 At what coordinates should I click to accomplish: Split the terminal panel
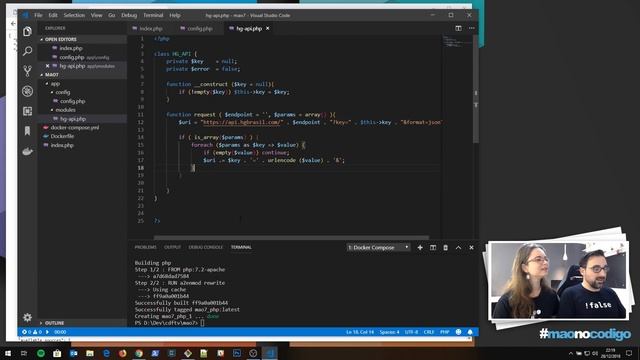pos(433,247)
